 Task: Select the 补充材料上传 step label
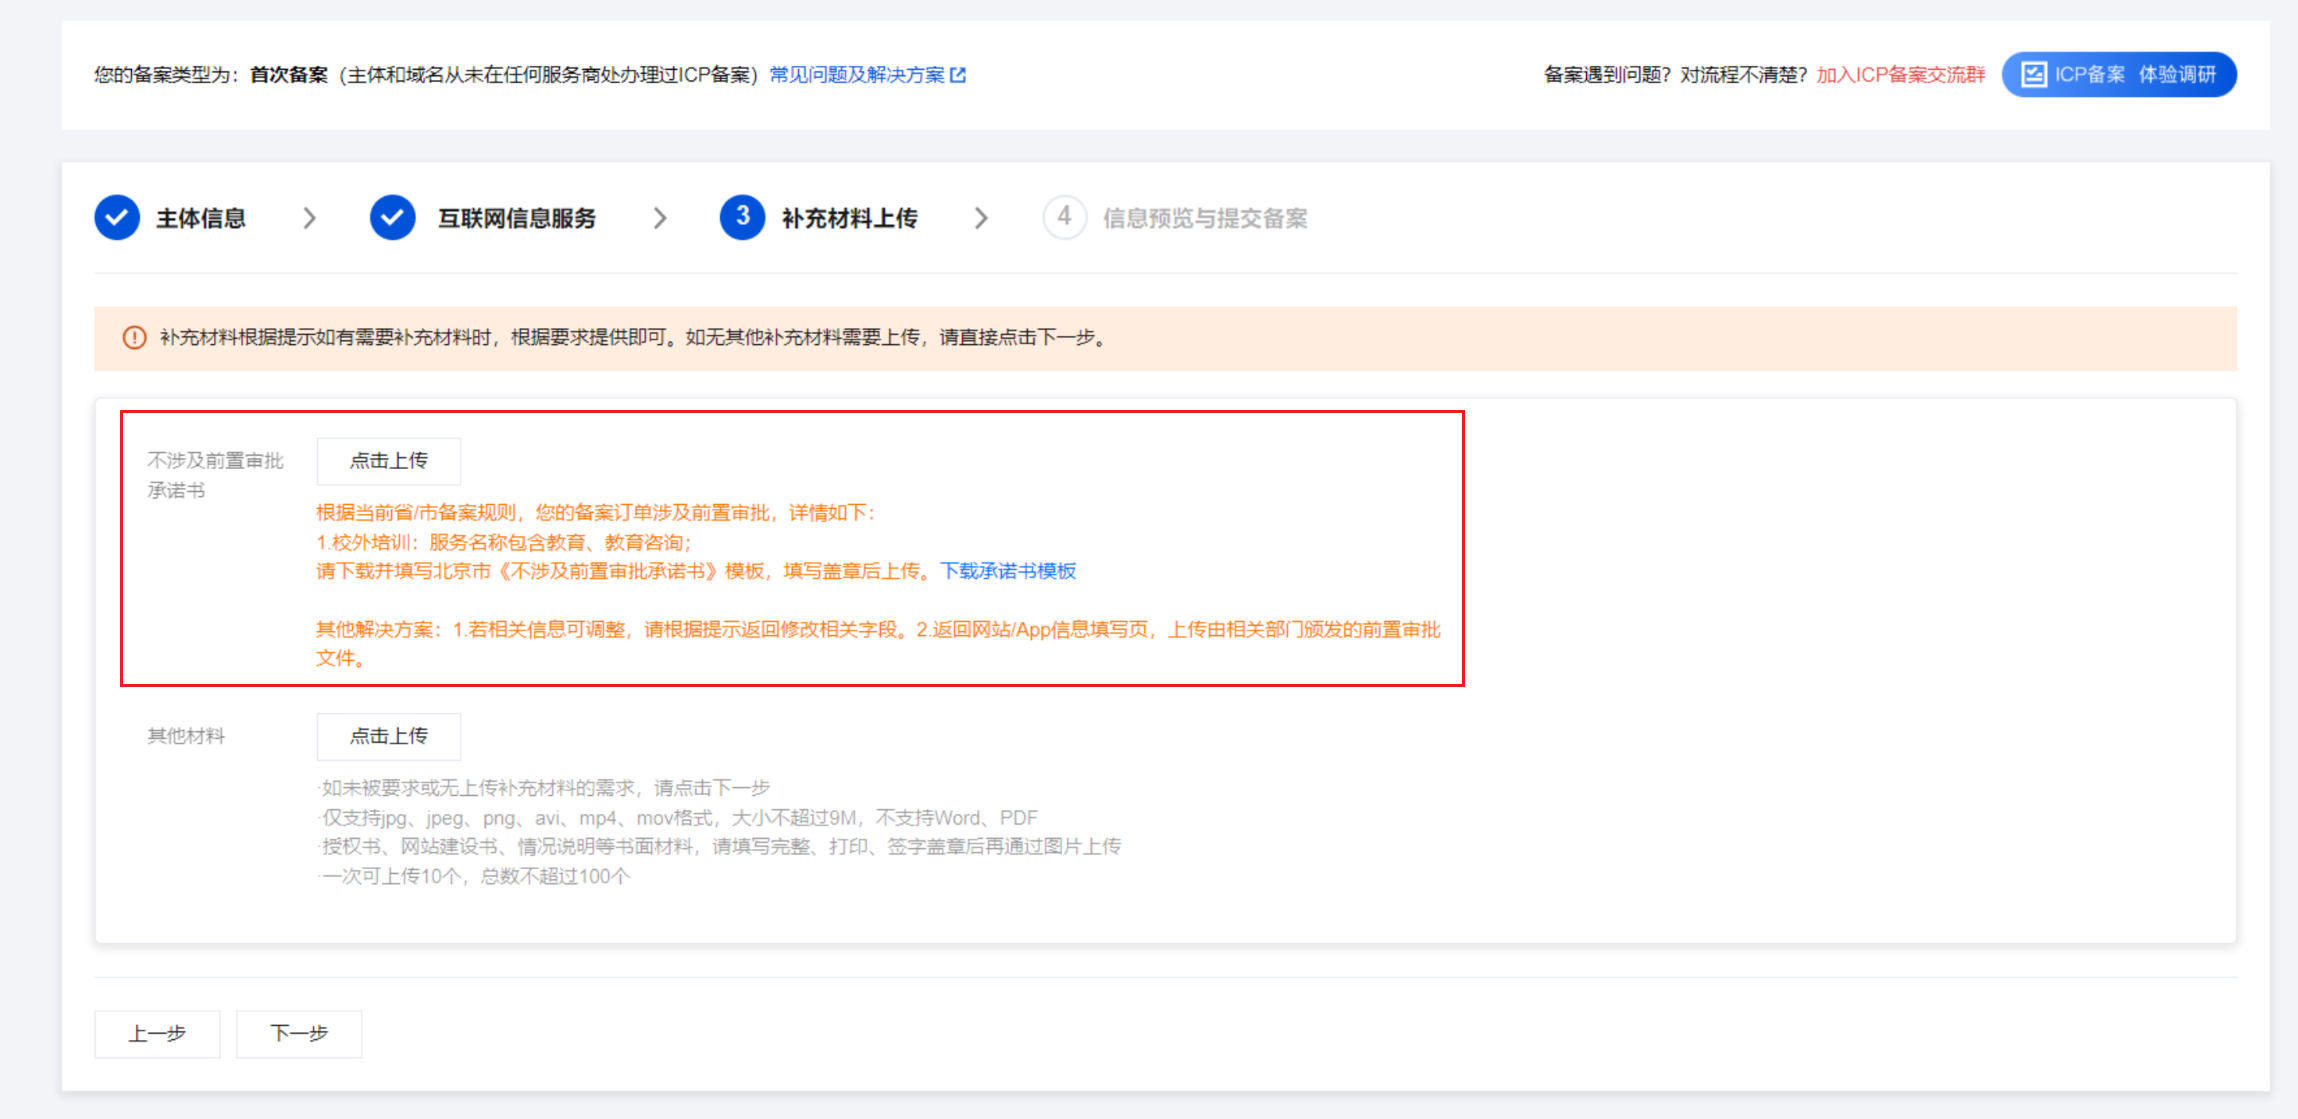(x=849, y=218)
